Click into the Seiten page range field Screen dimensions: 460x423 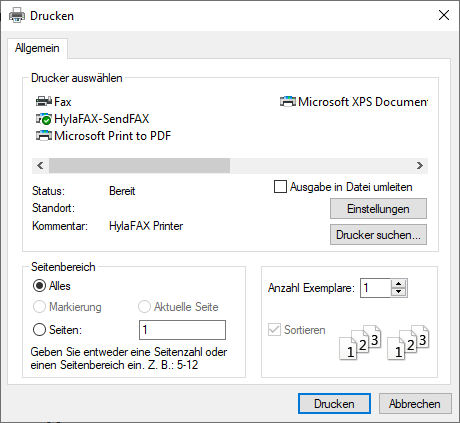[182, 330]
